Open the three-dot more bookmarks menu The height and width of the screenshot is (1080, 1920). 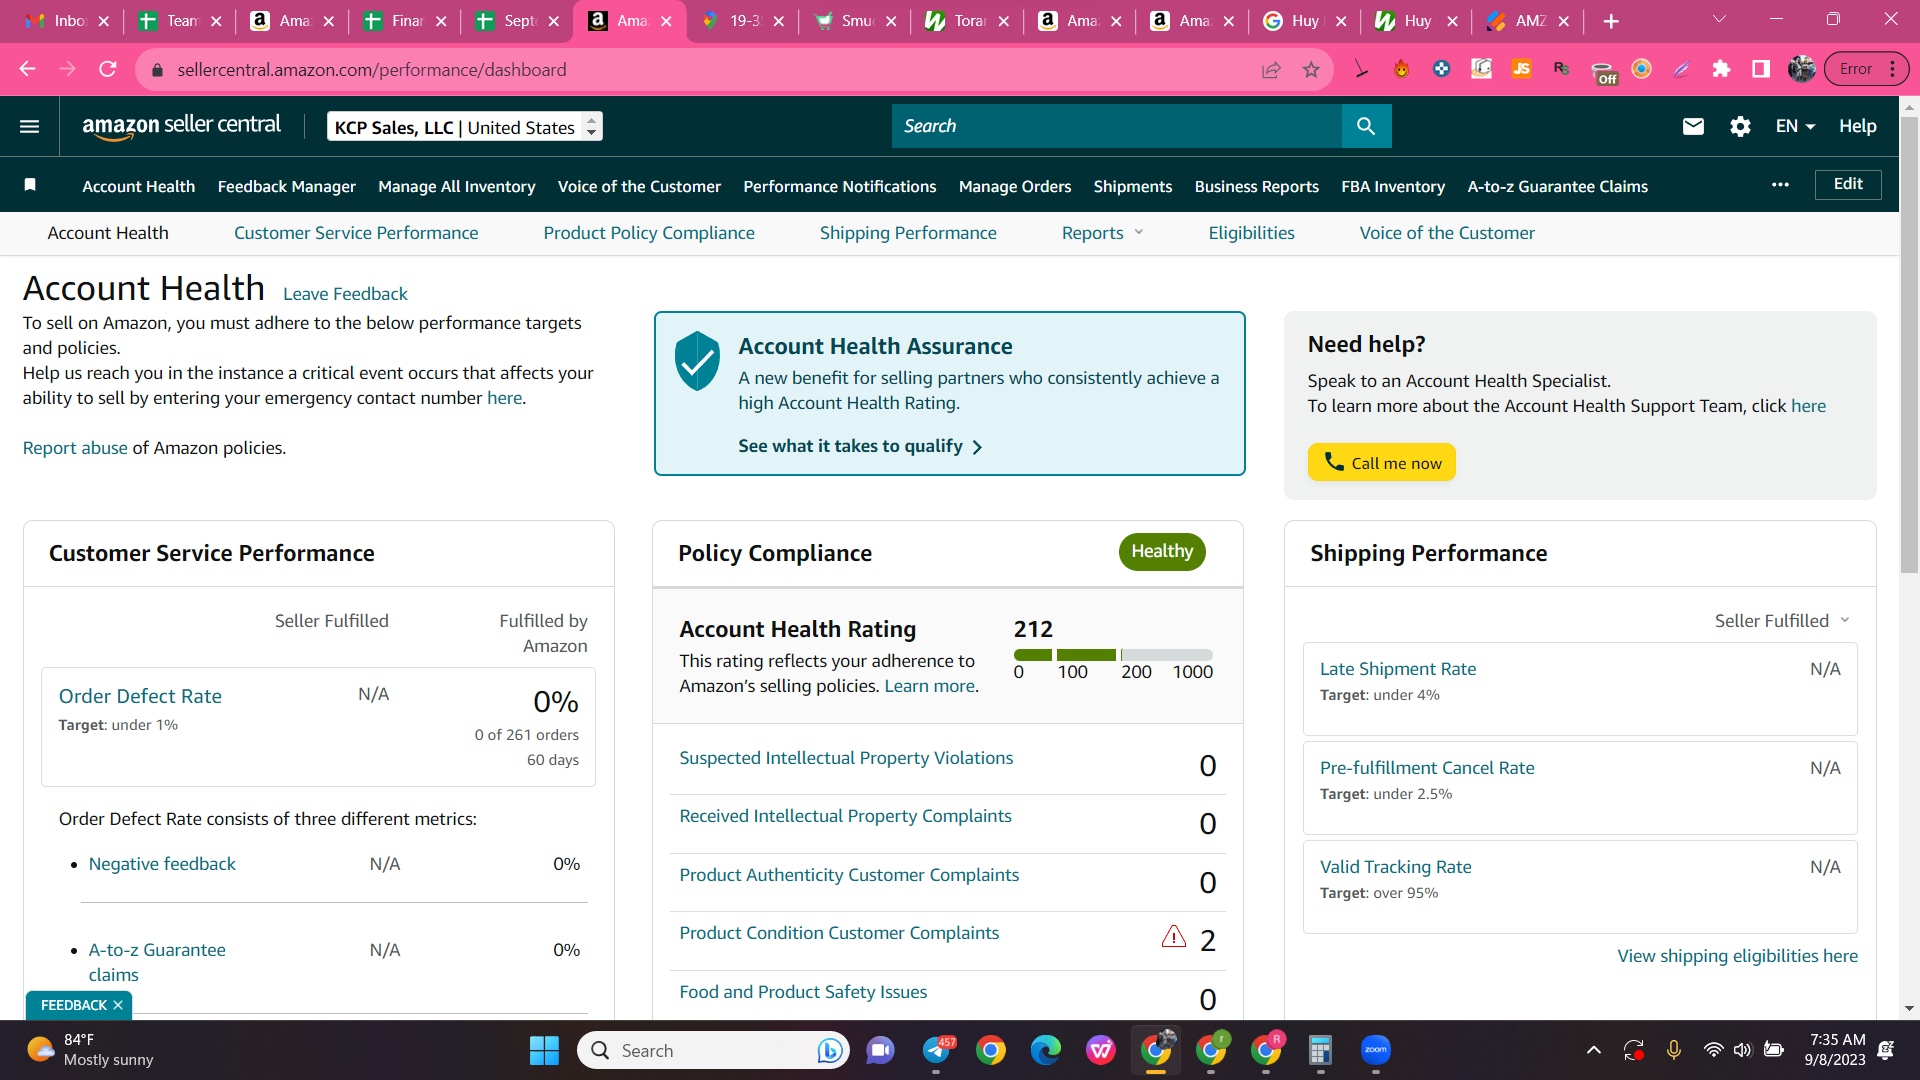[1780, 185]
